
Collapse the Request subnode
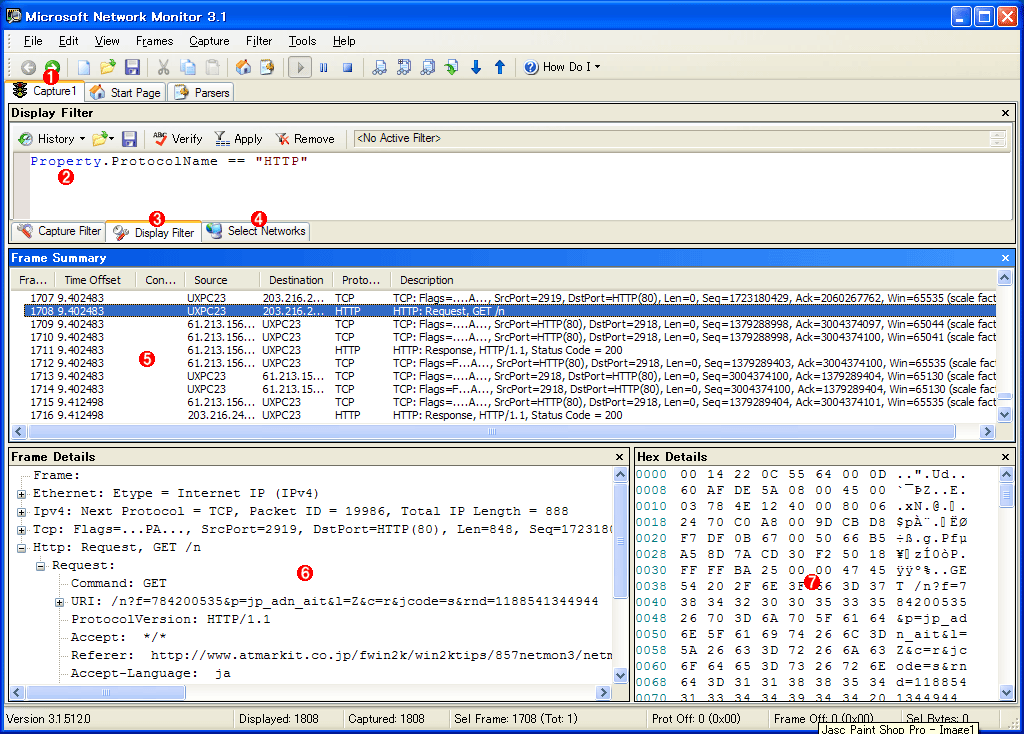40,566
